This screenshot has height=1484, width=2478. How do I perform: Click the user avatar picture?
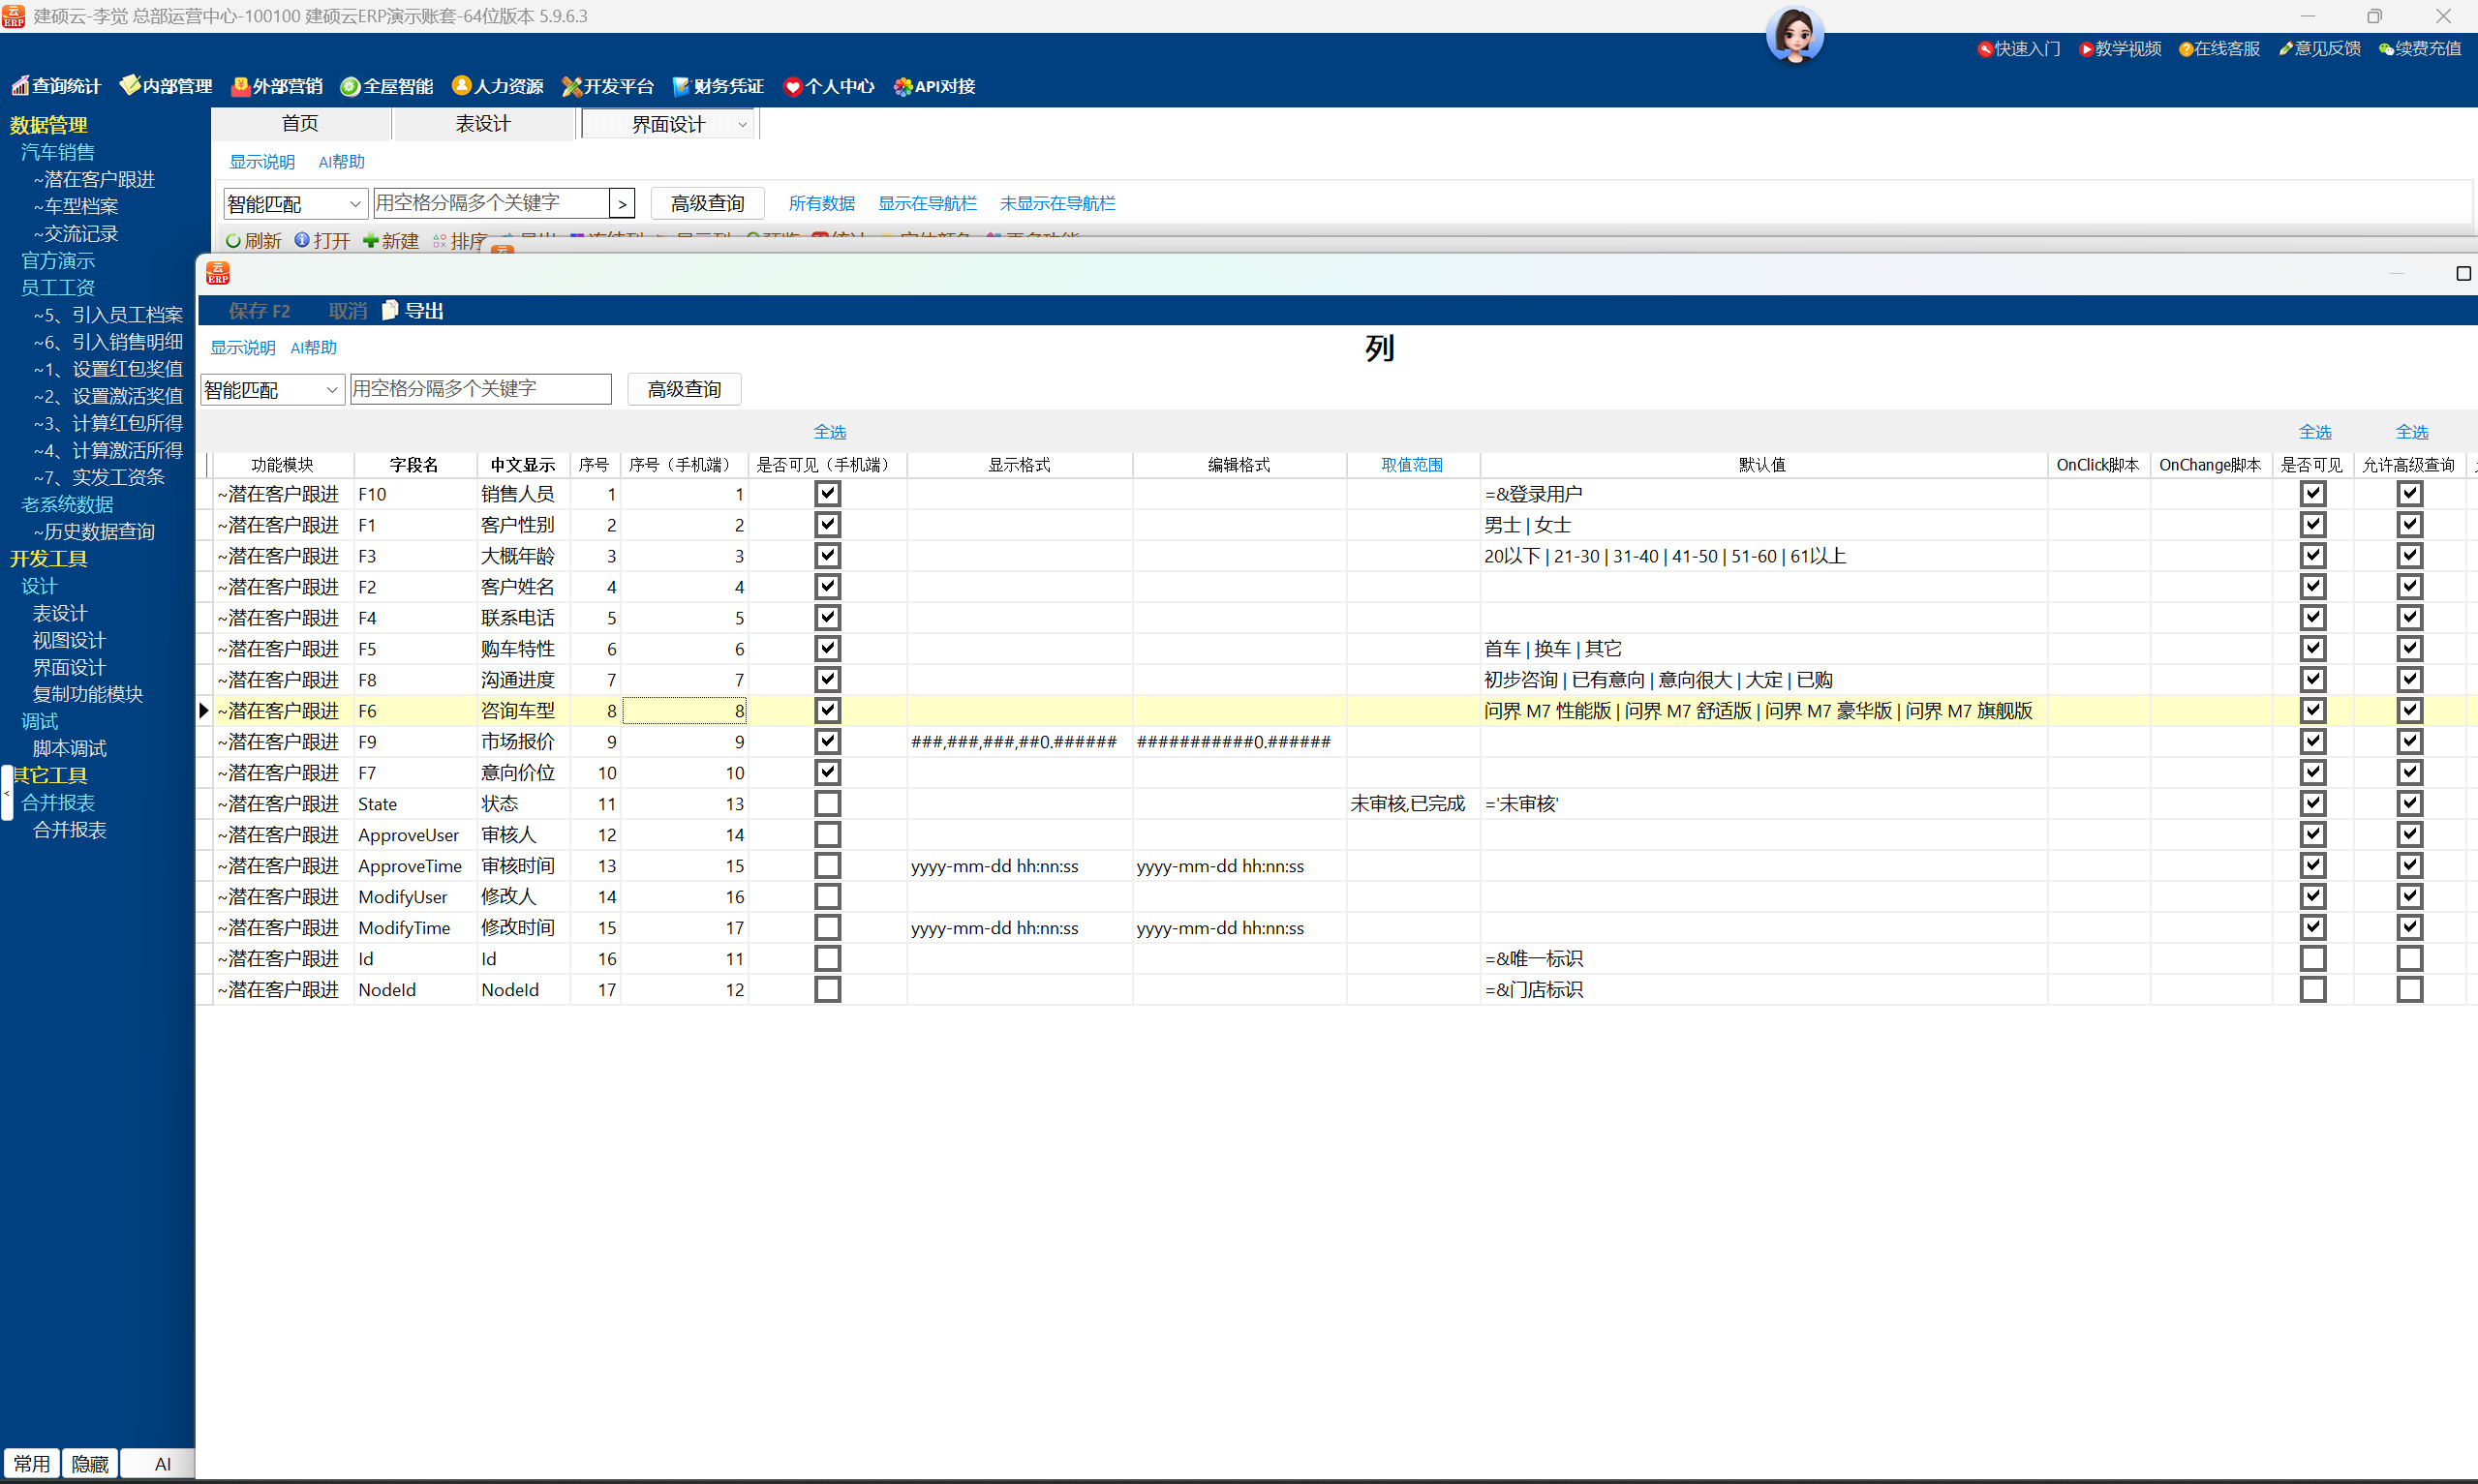coord(1794,34)
